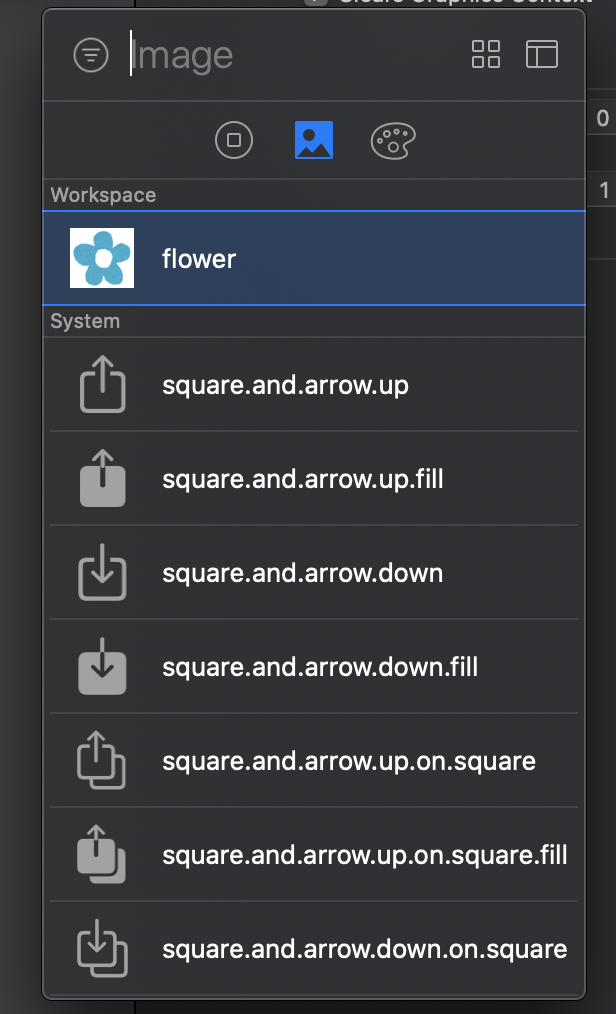
Task: Select square.and.arrow.down icon
Action: 102,572
